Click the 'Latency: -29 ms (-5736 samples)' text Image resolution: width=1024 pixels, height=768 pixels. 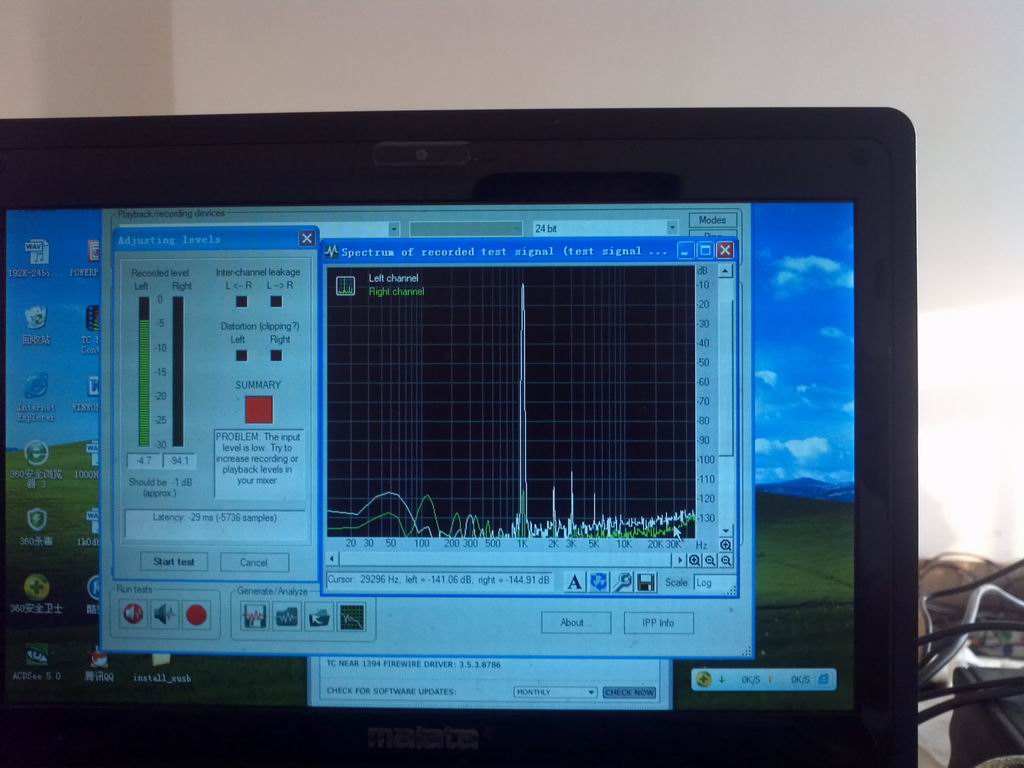coord(215,517)
